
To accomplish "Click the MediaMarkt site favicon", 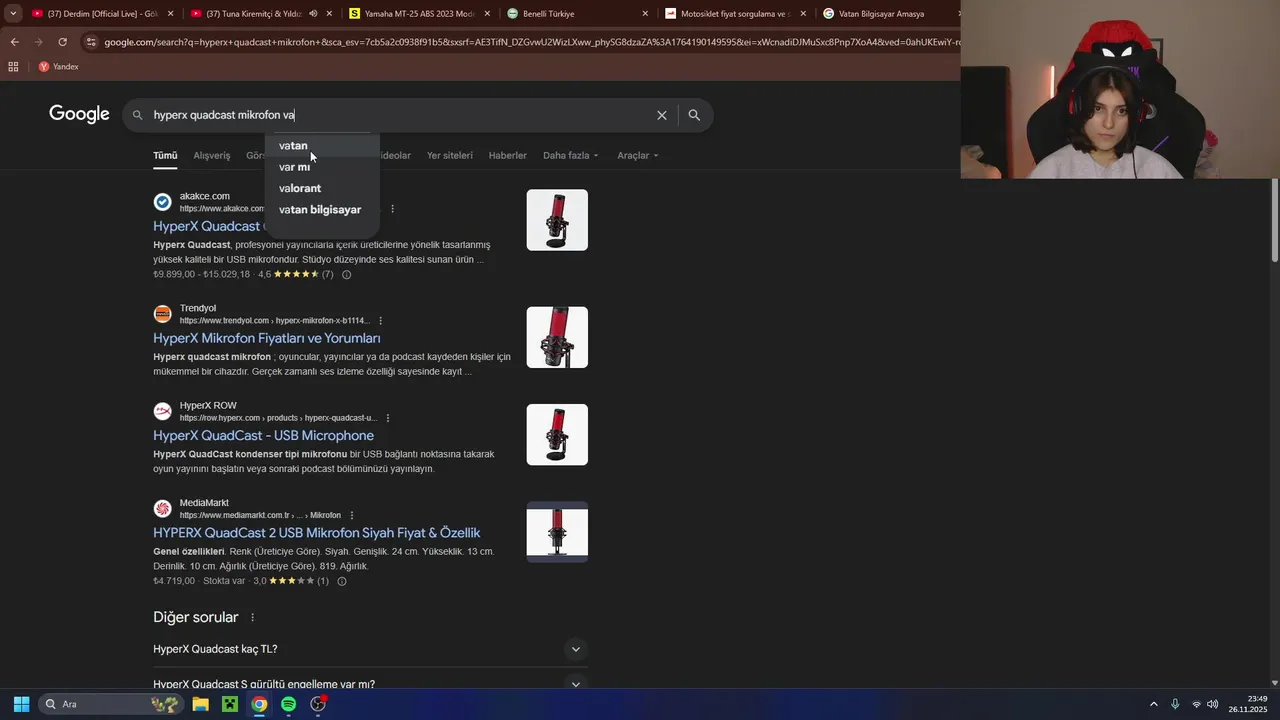I will click(x=162, y=509).
